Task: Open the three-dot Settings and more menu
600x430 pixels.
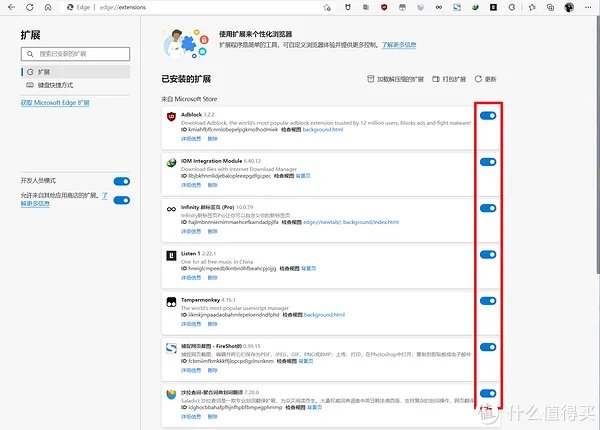Action: point(588,7)
